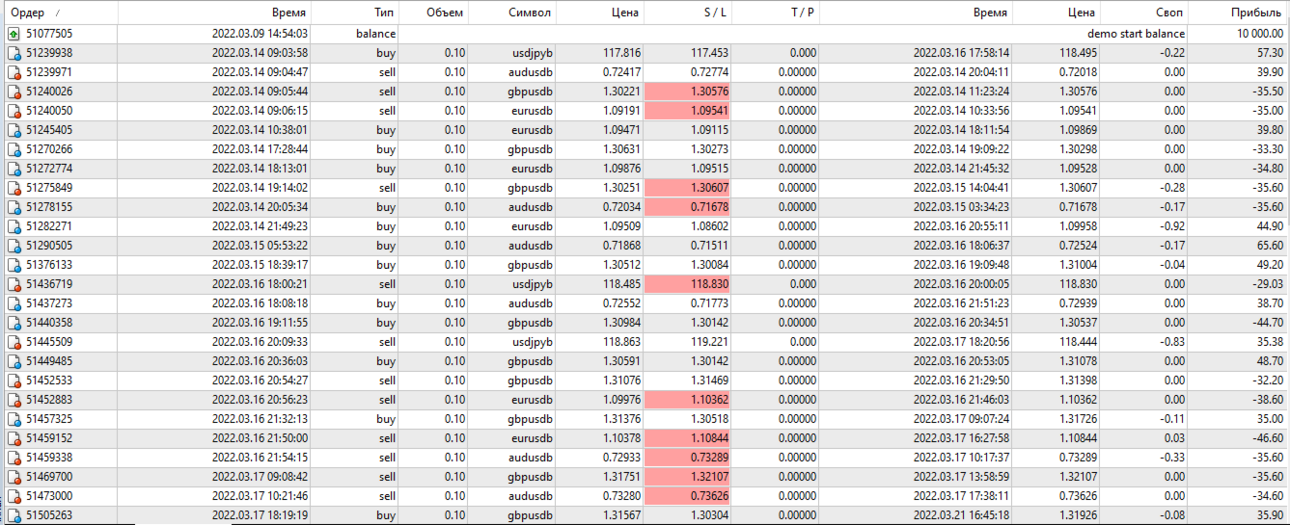The width and height of the screenshot is (1290, 525).
Task: Click the icon beside order 51459152
Action: [14, 438]
